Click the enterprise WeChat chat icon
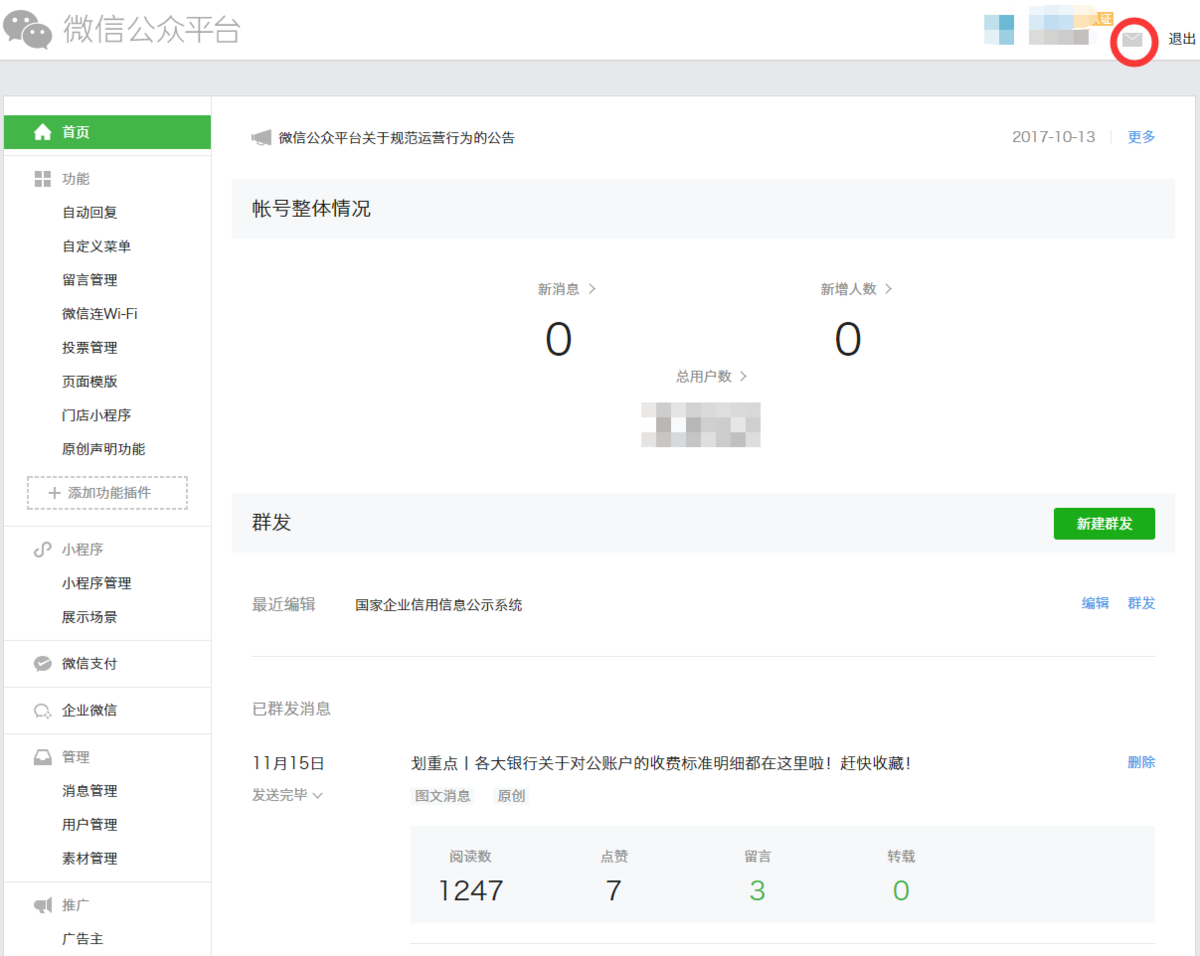This screenshot has width=1200, height=956. click(x=43, y=711)
